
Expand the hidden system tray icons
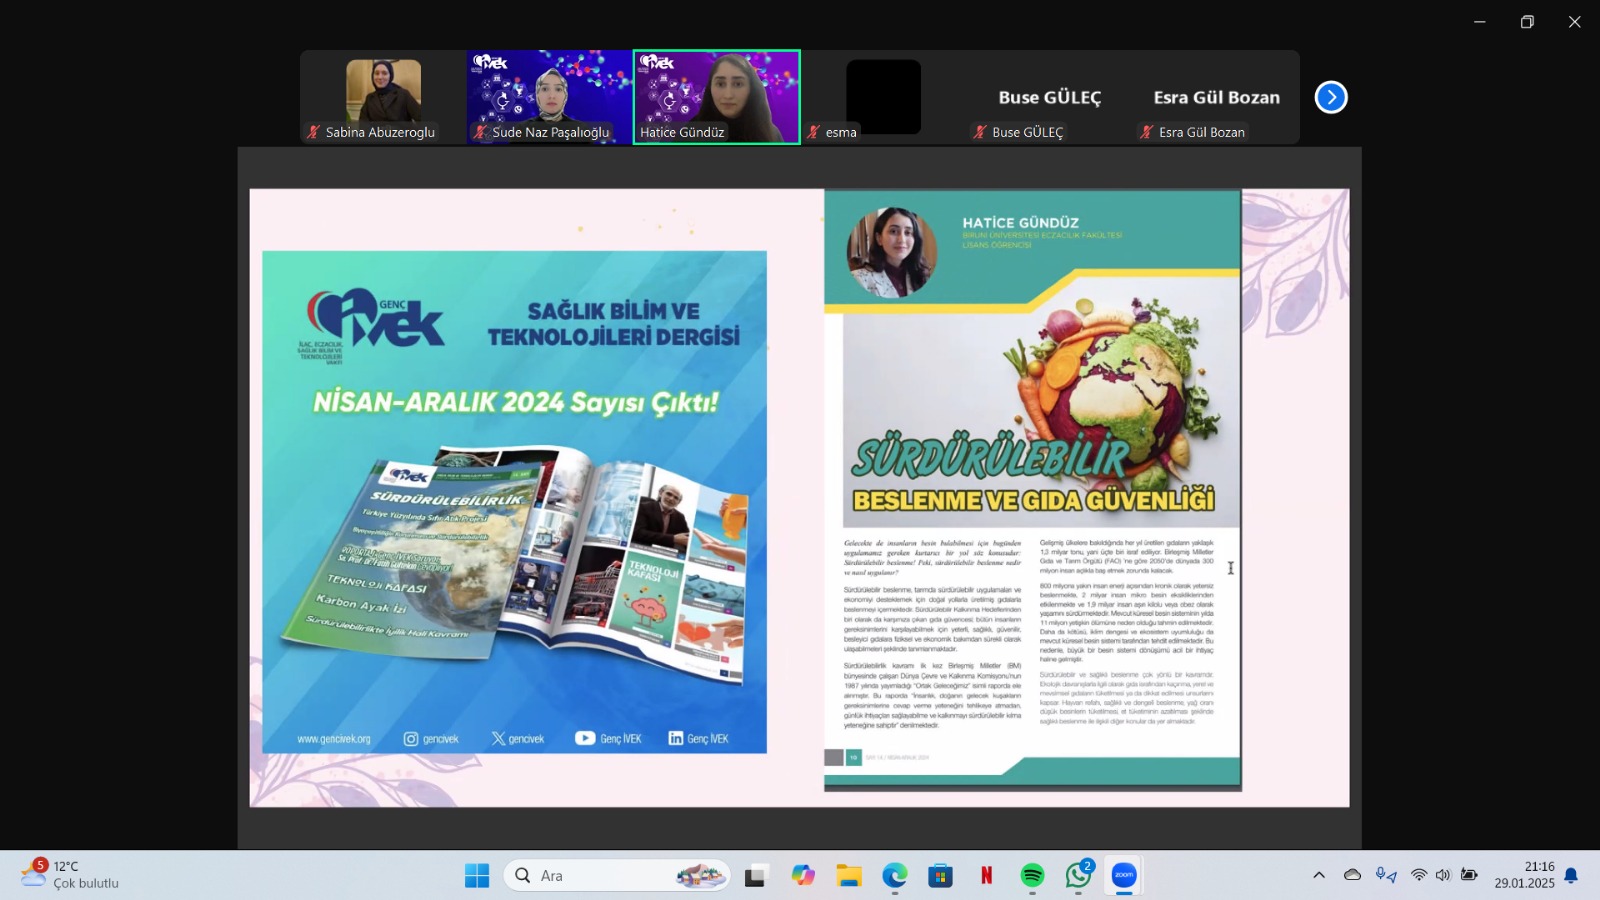[x=1319, y=875]
